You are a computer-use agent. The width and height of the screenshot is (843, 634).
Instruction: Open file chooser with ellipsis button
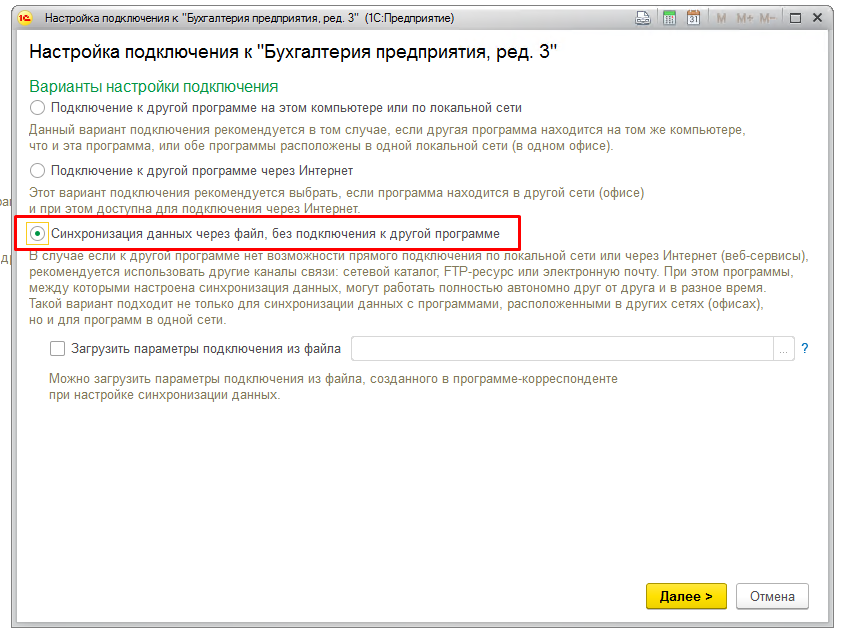(x=783, y=348)
